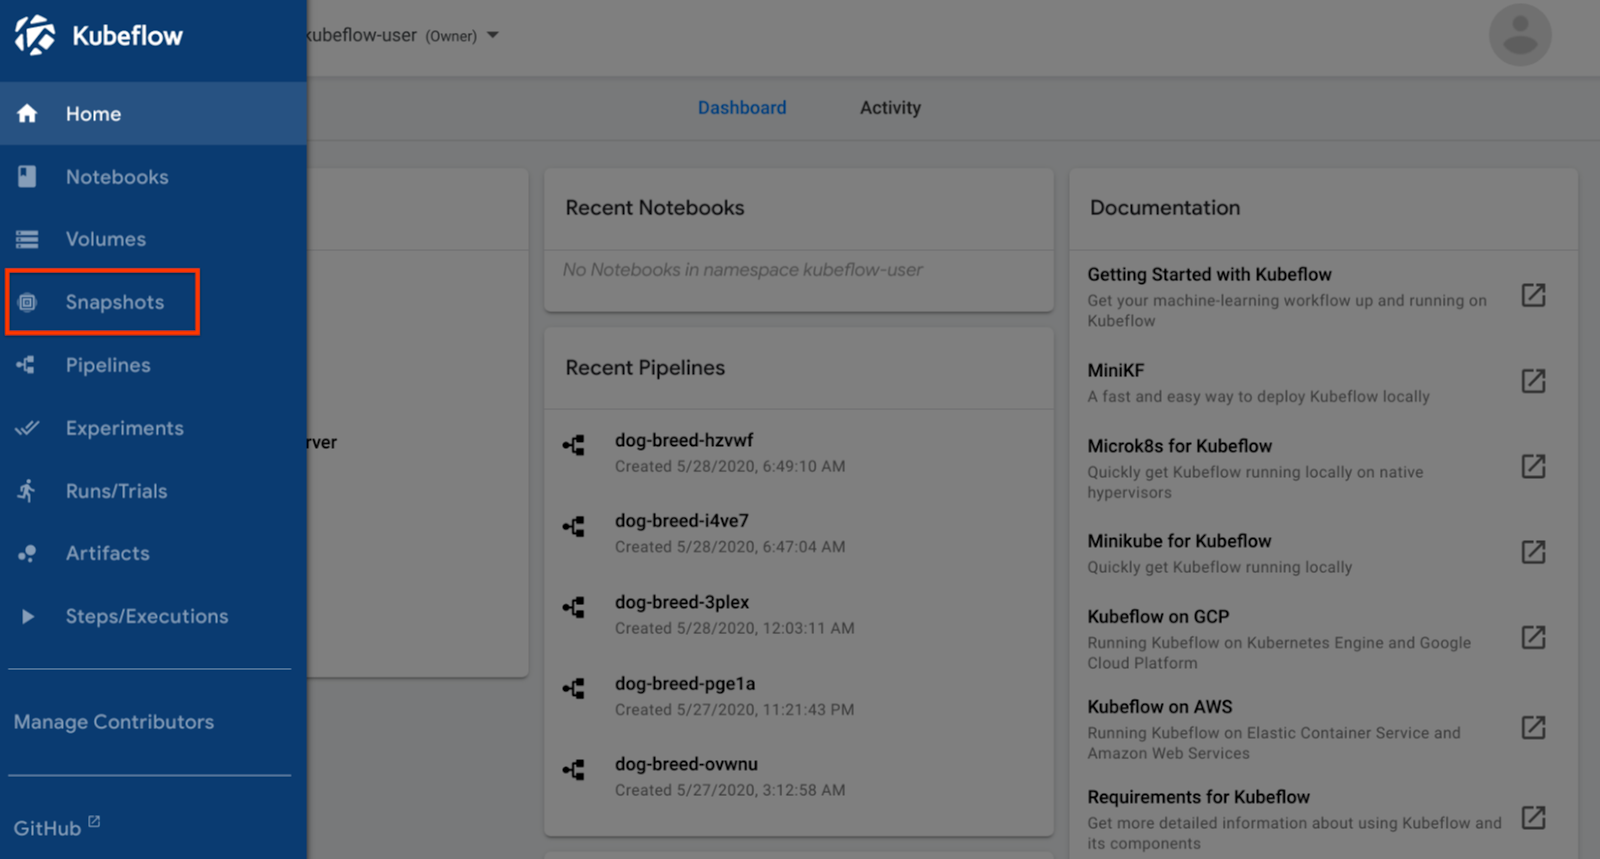The width and height of the screenshot is (1600, 859).
Task: Click the Experiments checkmark icon
Action: coord(27,428)
